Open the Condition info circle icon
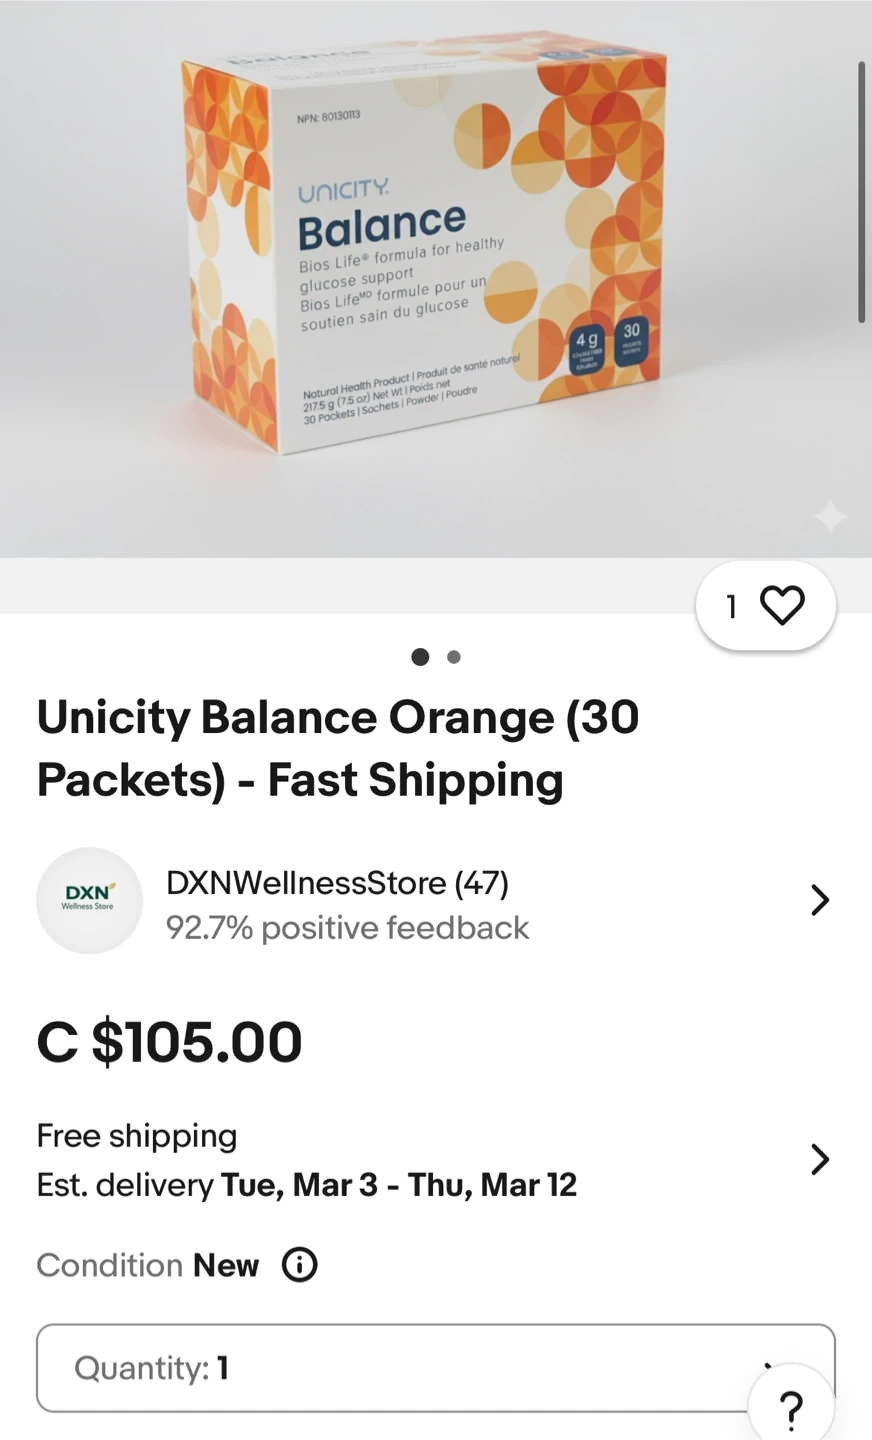Screen dimensions: 872x1440 pyautogui.click(x=299, y=1265)
